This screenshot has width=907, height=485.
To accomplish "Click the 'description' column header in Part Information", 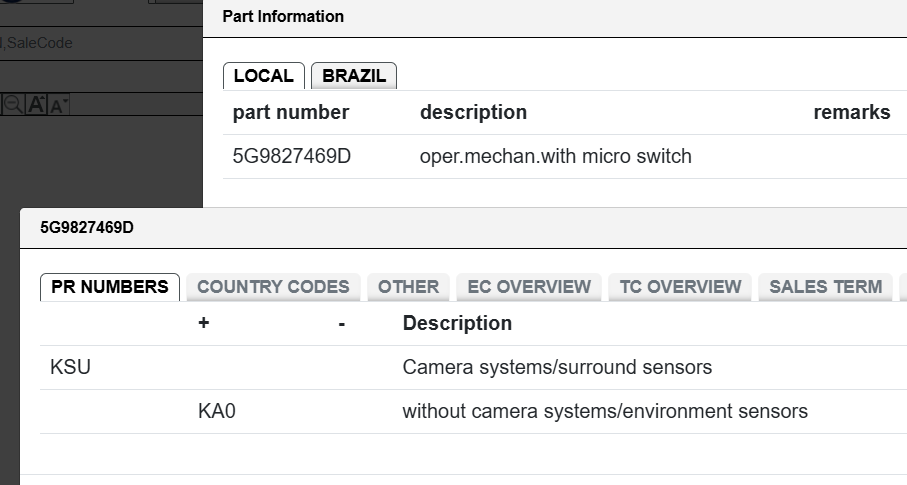I will tap(473, 112).
